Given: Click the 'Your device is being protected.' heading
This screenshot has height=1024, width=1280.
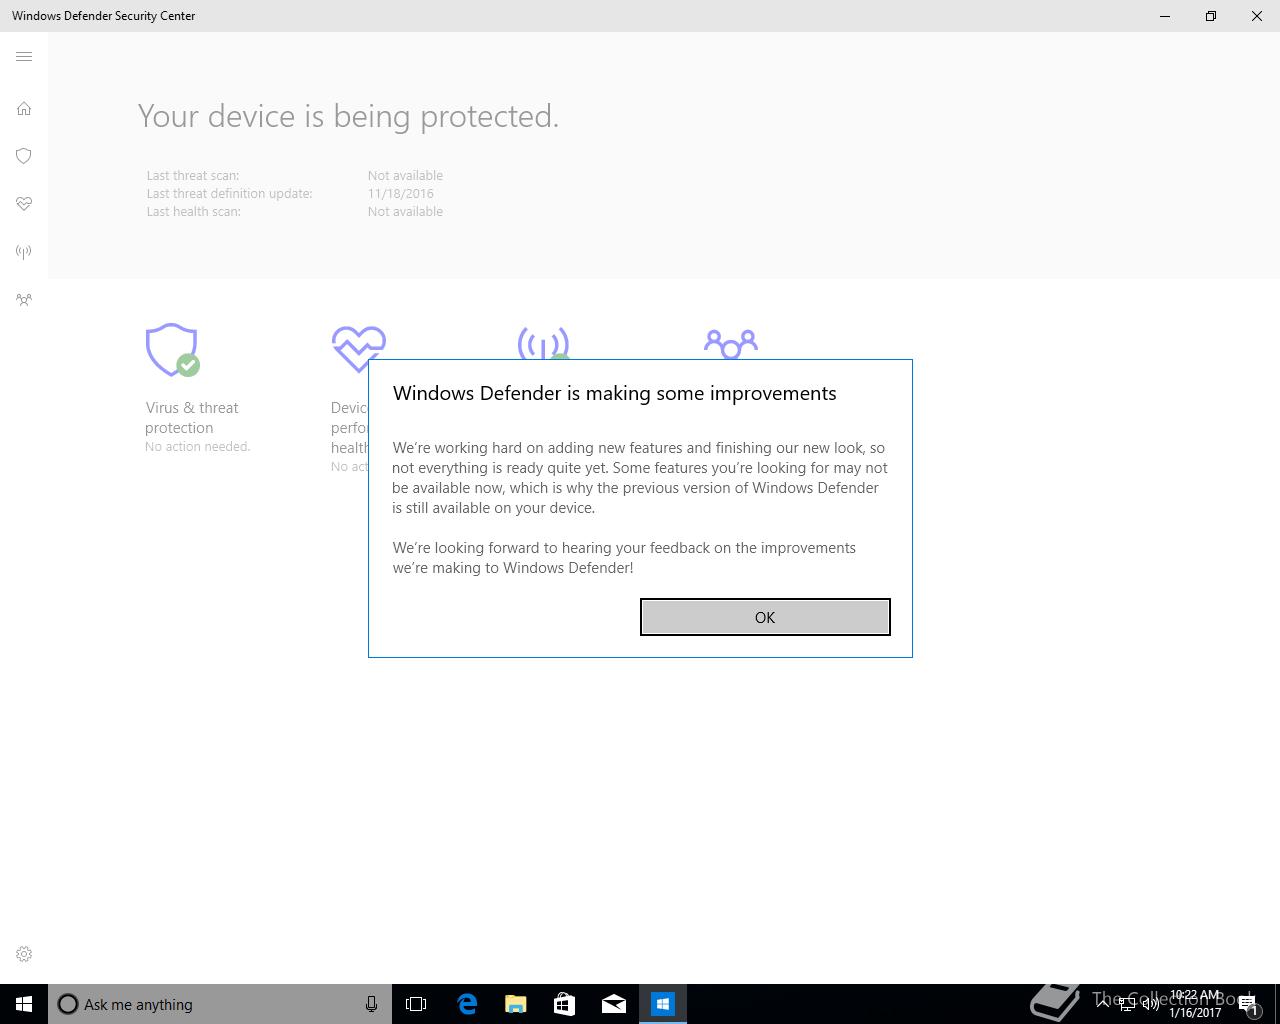Looking at the screenshot, I should tap(348, 116).
